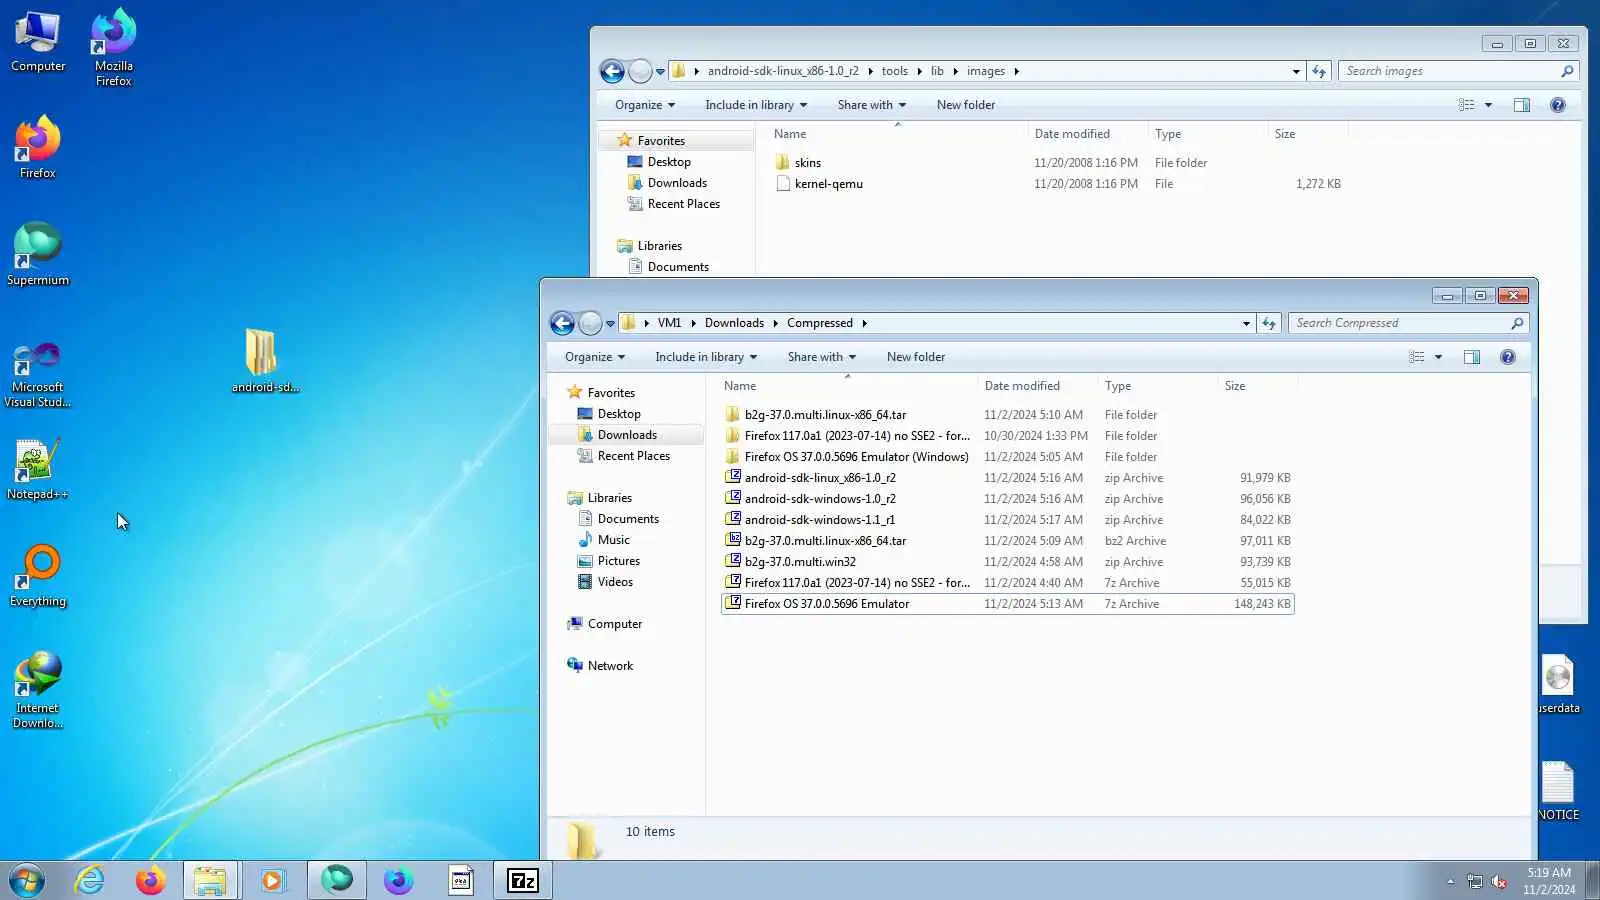Go back in the images window
This screenshot has height=900, width=1600.
pyautogui.click(x=612, y=71)
